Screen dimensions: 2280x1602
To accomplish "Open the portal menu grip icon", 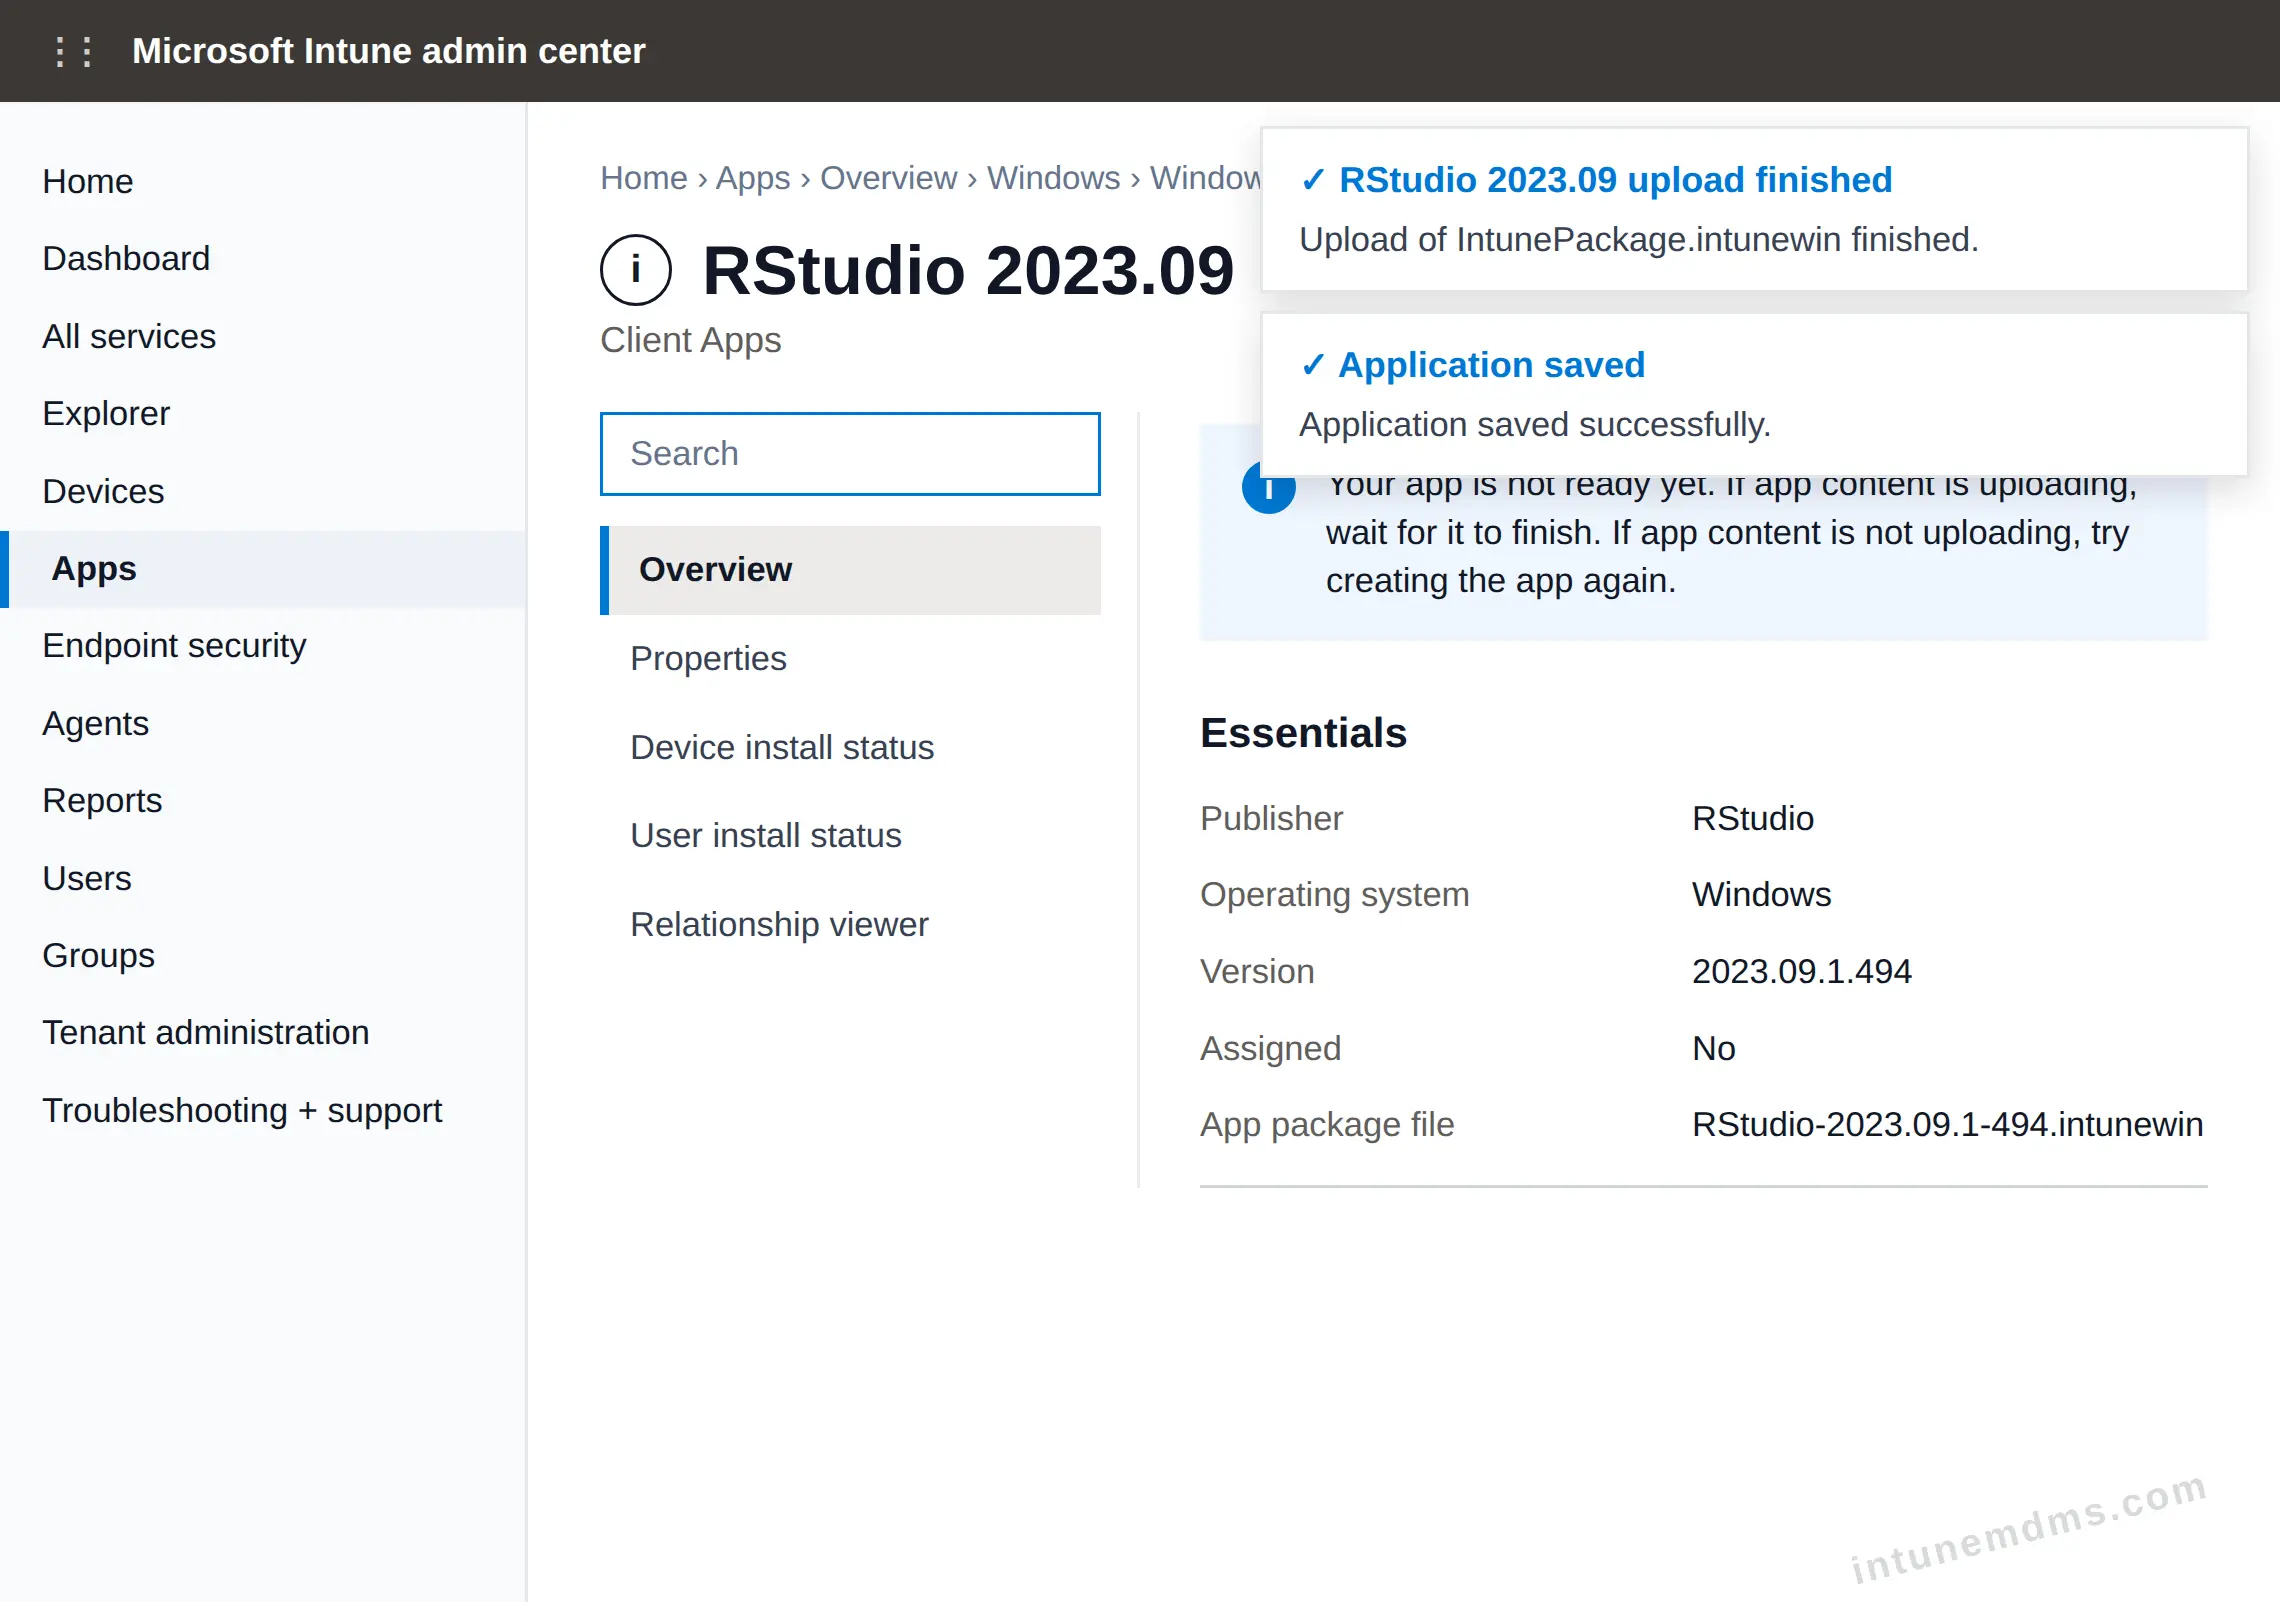I will (73, 51).
